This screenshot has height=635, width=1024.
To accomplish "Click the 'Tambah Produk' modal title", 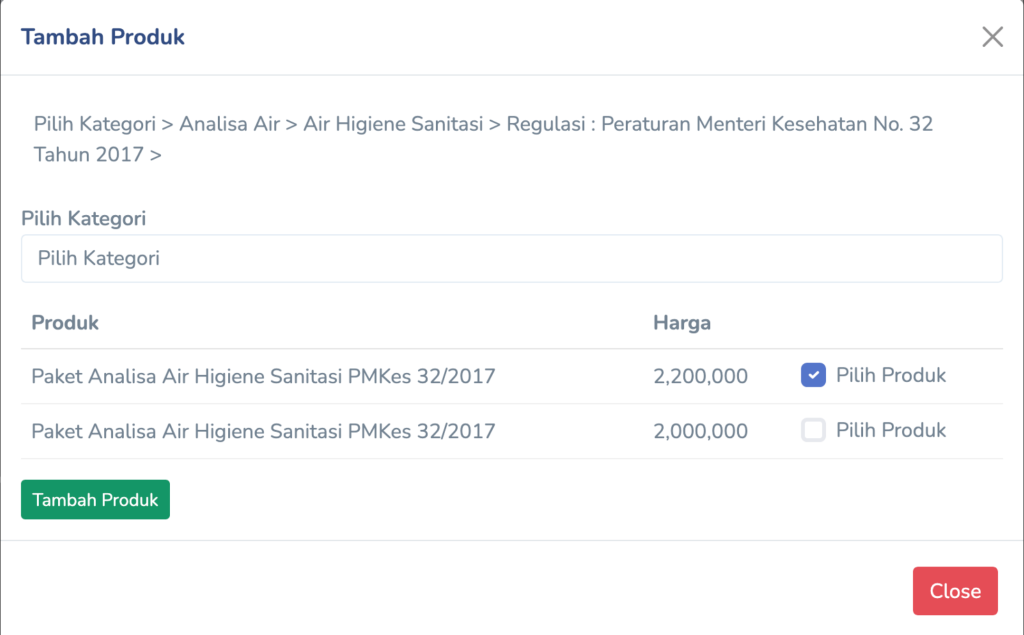I will click(103, 37).
